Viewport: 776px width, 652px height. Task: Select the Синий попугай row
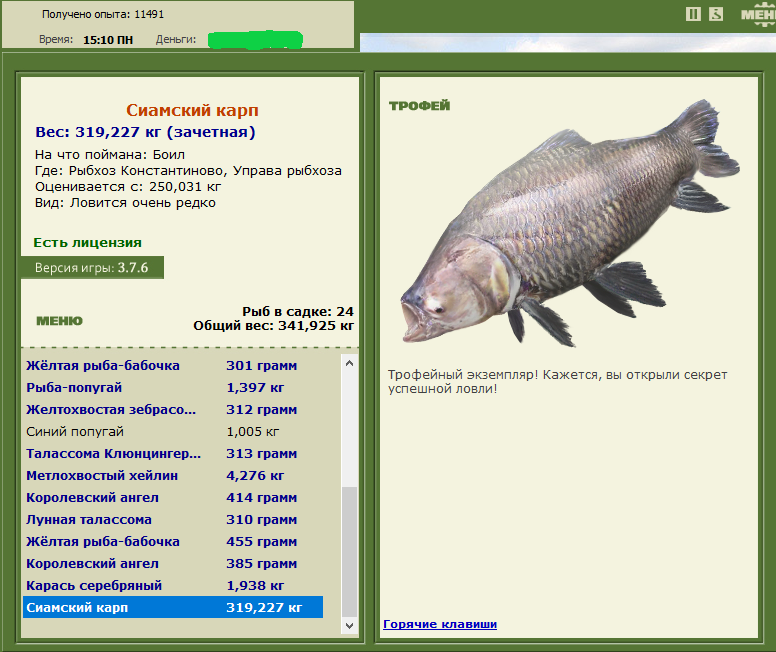click(173, 432)
